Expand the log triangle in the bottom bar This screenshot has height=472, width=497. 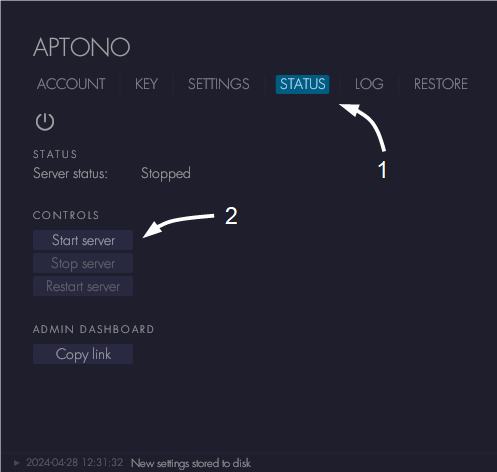coord(17,463)
